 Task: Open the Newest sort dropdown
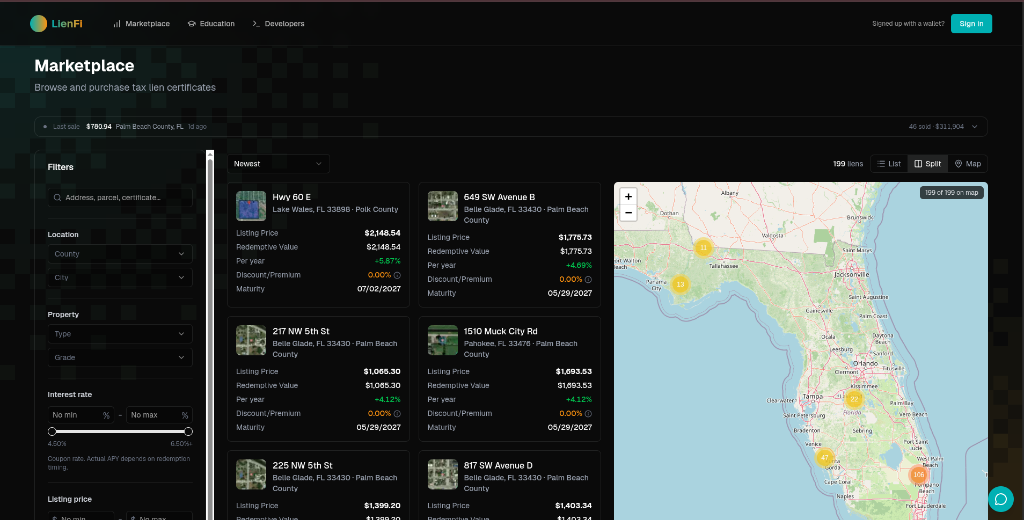pyautogui.click(x=278, y=164)
